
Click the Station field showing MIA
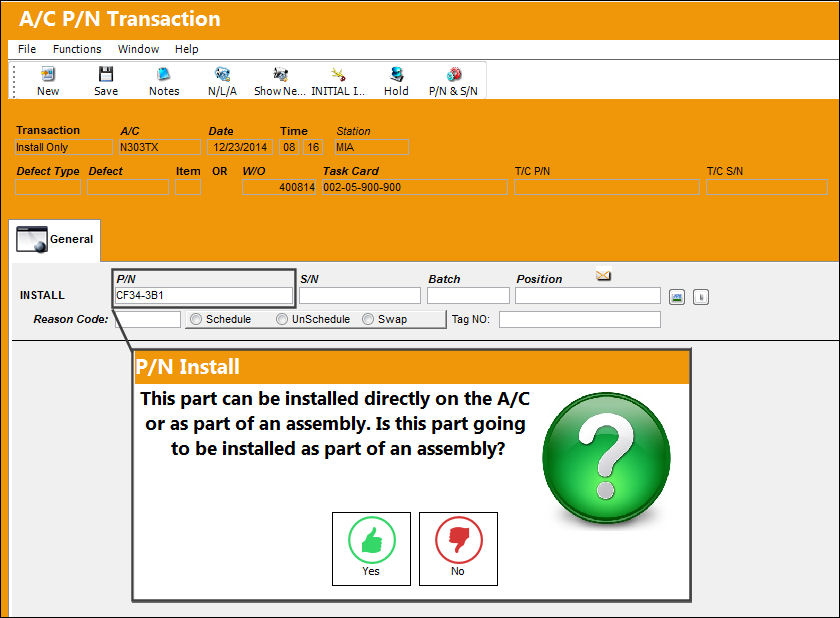(372, 147)
